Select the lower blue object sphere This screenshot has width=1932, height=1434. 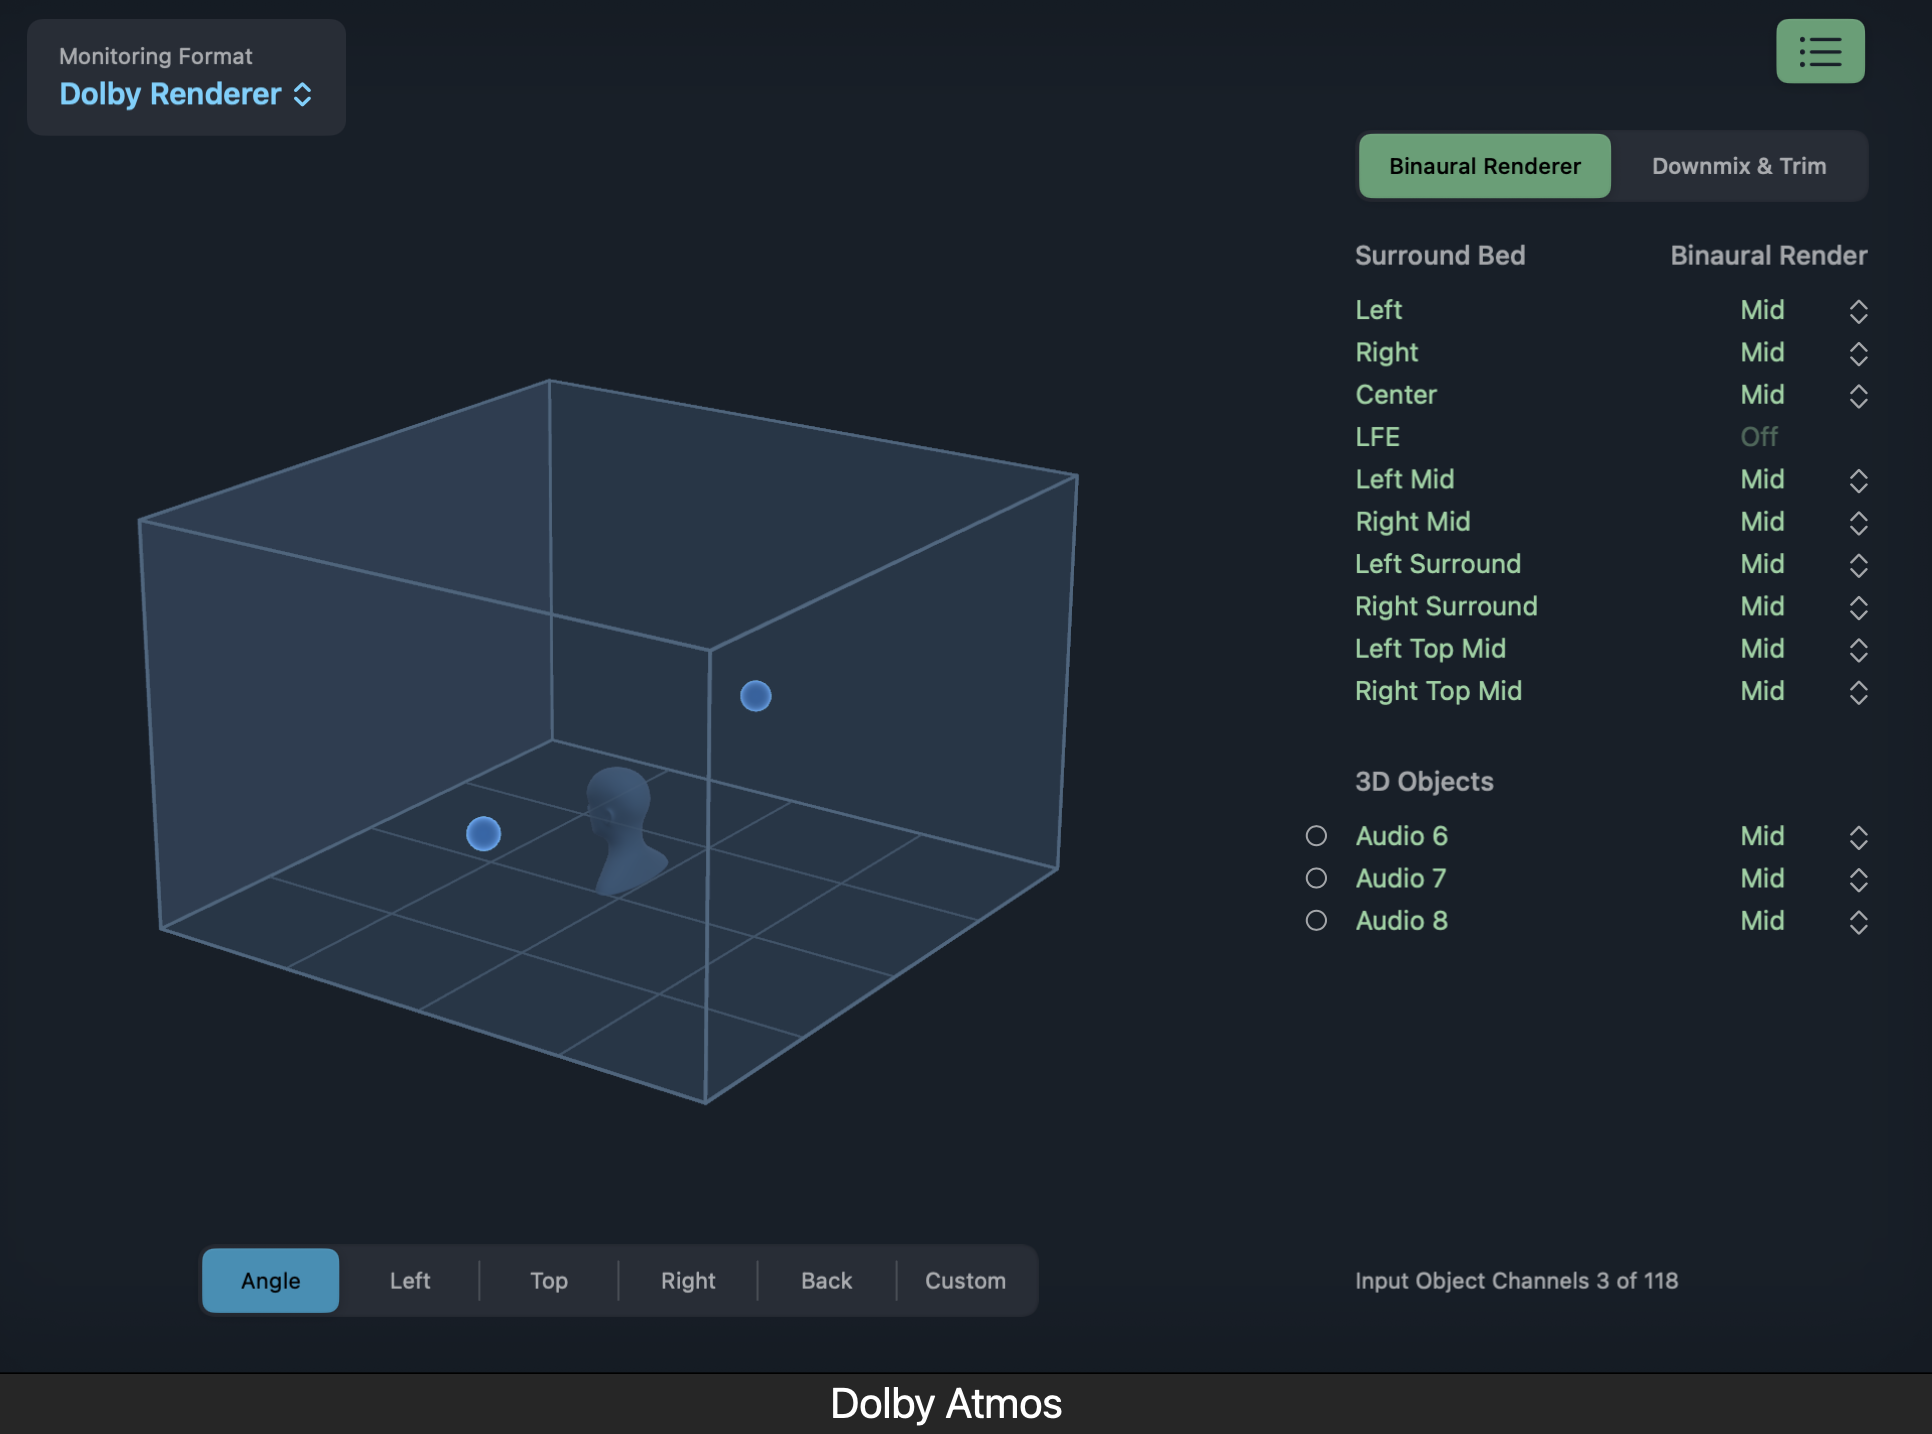click(483, 833)
